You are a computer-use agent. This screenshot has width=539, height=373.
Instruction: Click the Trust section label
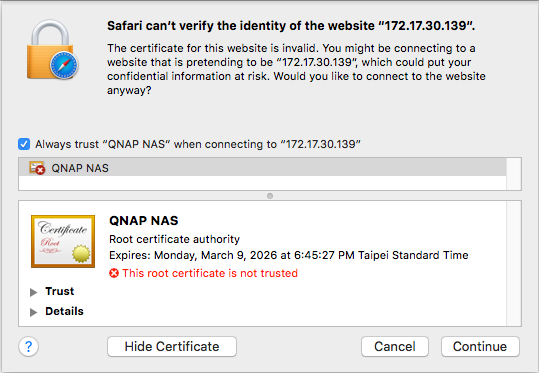coord(59,291)
